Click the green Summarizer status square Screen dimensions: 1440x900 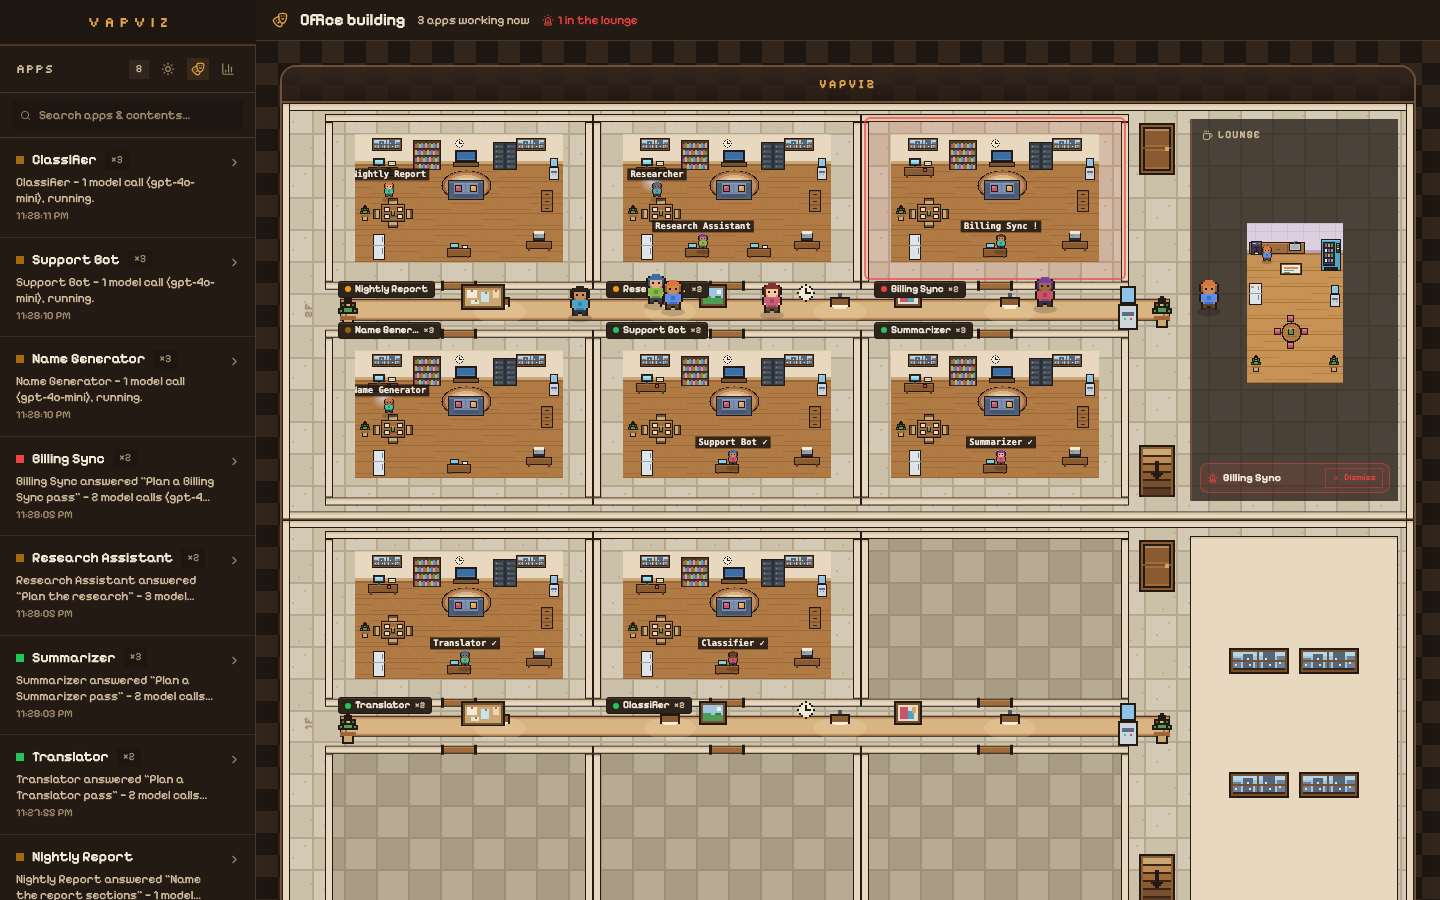click(x=20, y=658)
